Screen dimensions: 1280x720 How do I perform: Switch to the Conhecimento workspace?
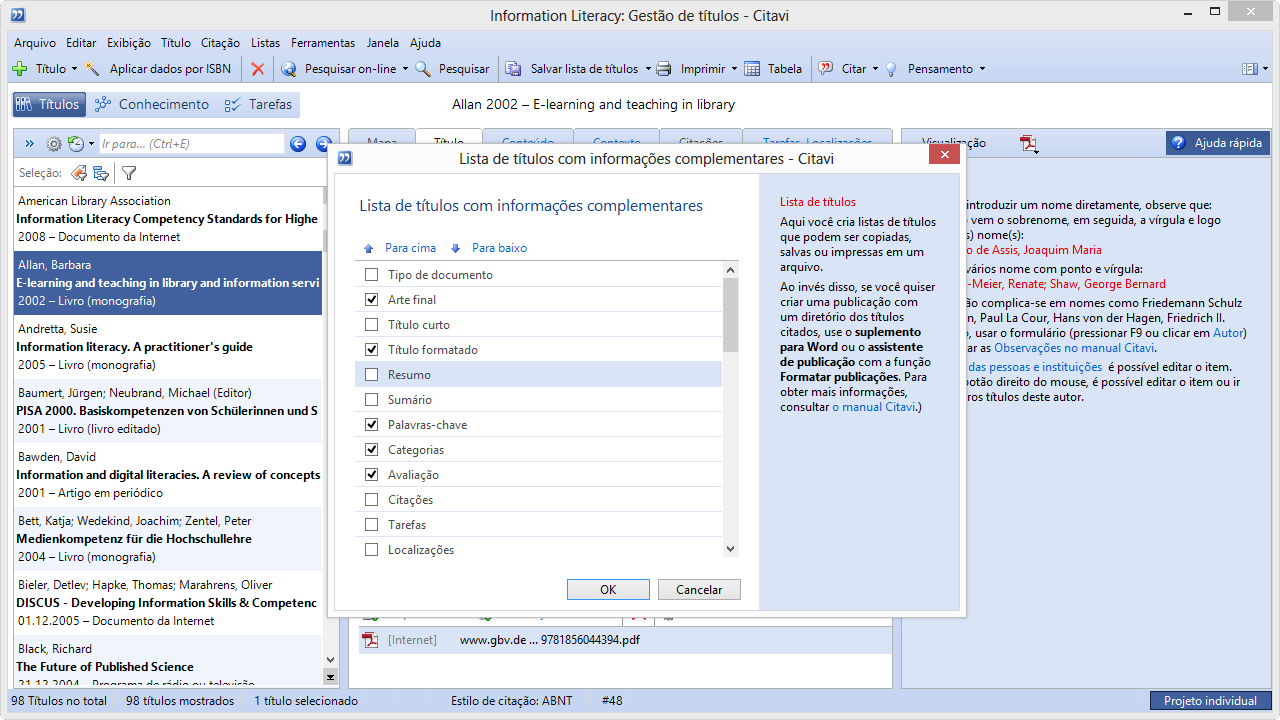click(151, 104)
